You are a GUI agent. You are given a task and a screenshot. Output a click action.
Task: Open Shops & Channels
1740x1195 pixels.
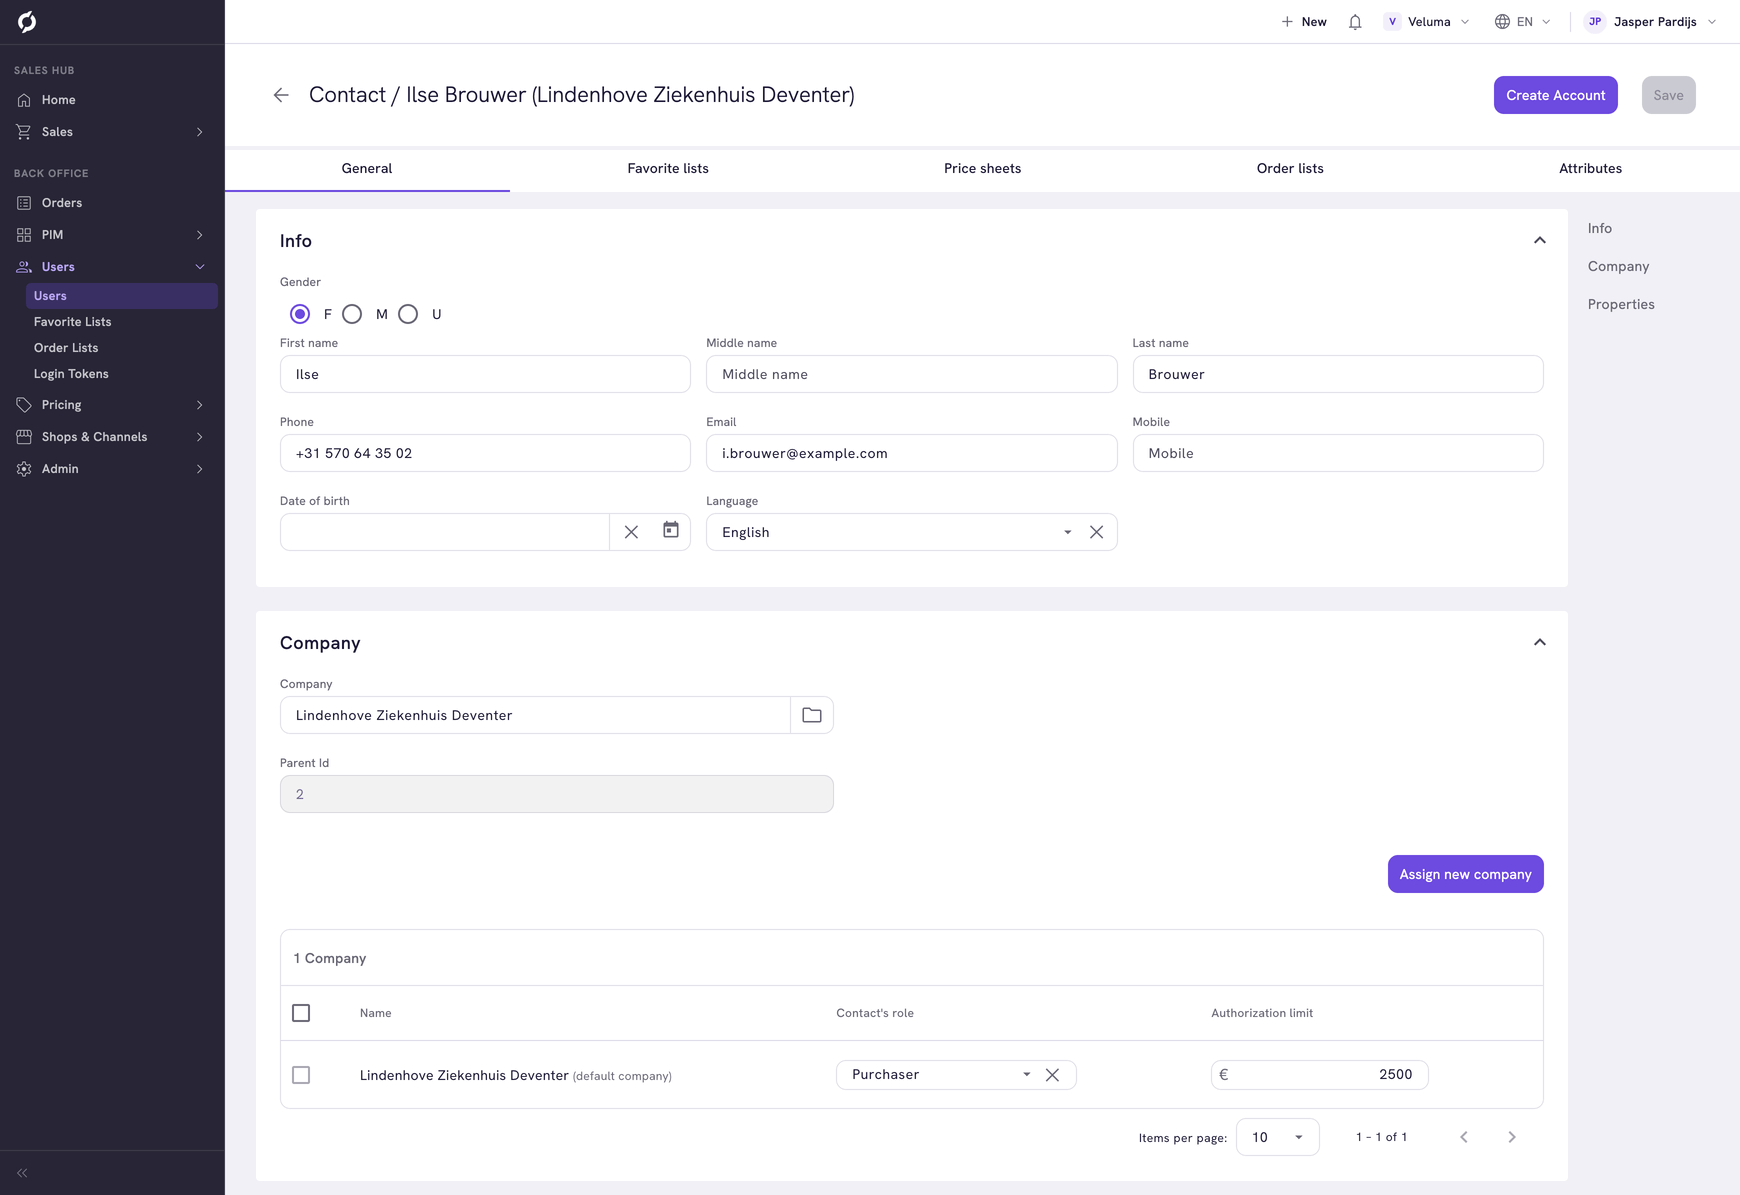(94, 437)
